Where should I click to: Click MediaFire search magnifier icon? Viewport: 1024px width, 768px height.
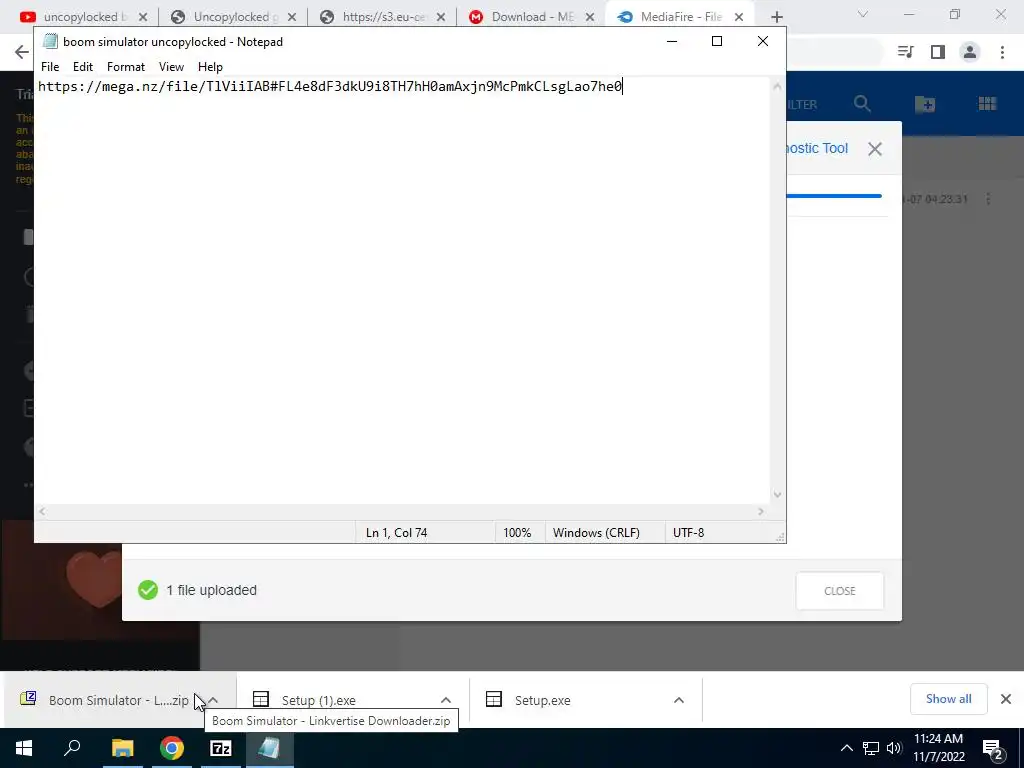(862, 104)
